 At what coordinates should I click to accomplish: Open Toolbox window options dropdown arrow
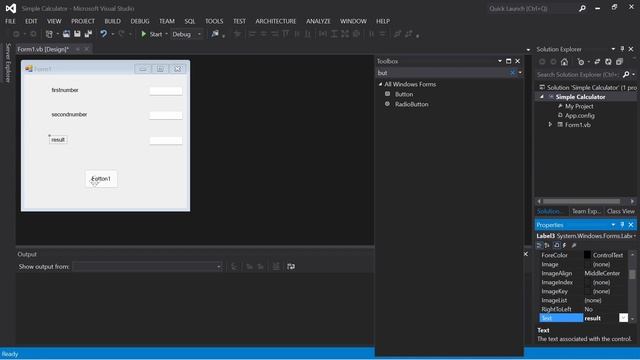pyautogui.click(x=500, y=61)
